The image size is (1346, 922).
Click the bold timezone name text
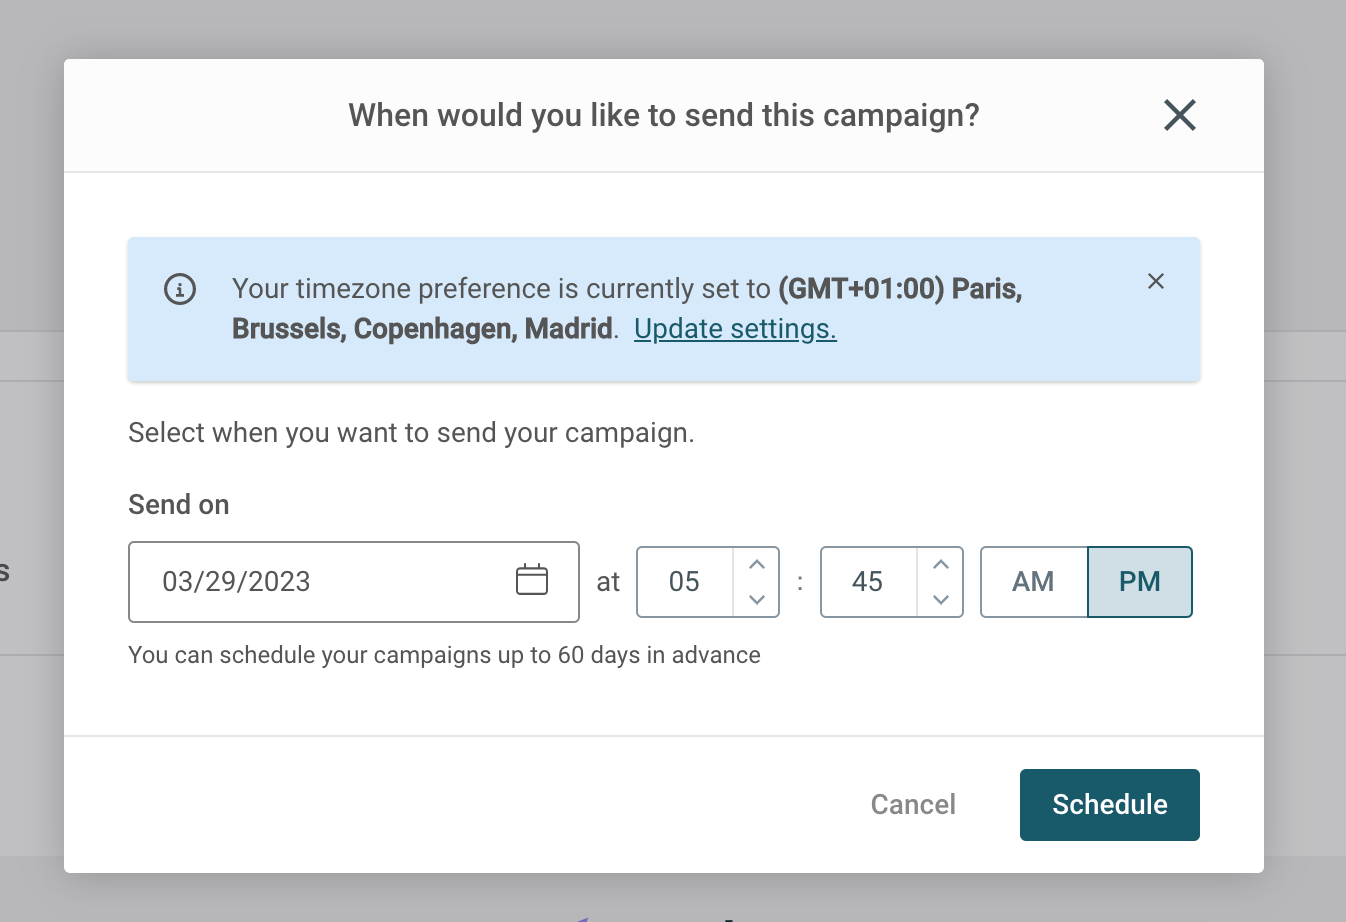(627, 309)
